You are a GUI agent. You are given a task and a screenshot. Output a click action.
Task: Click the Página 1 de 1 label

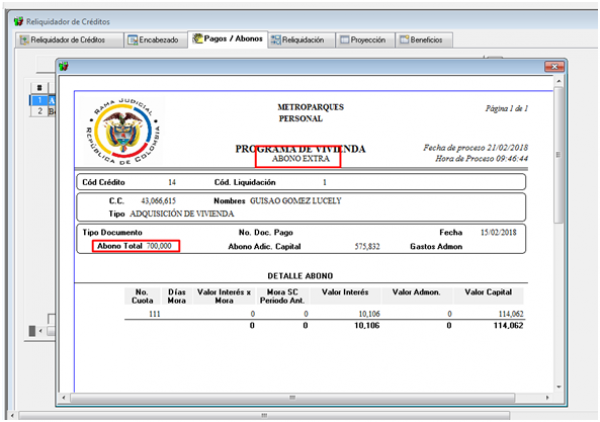point(507,108)
